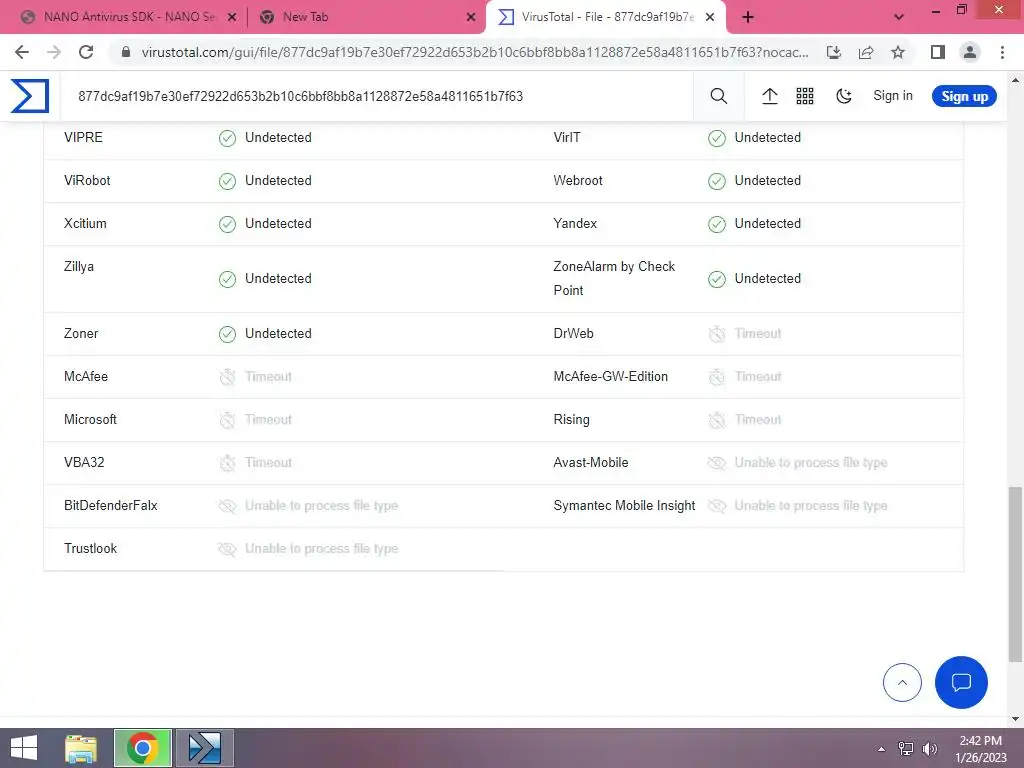The image size is (1024, 768).
Task: Click the scroll-to-top round button
Action: coord(902,682)
